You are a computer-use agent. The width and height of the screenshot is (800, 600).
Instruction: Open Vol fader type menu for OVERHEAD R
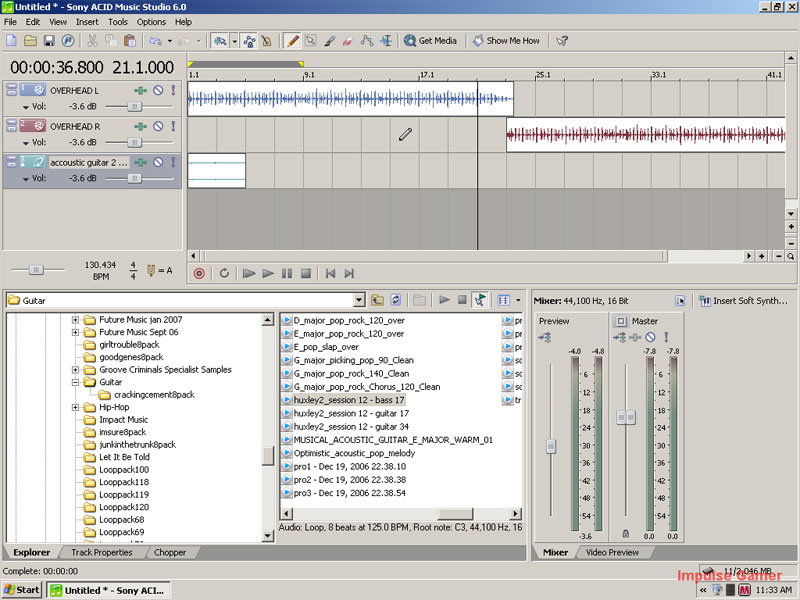(x=26, y=143)
